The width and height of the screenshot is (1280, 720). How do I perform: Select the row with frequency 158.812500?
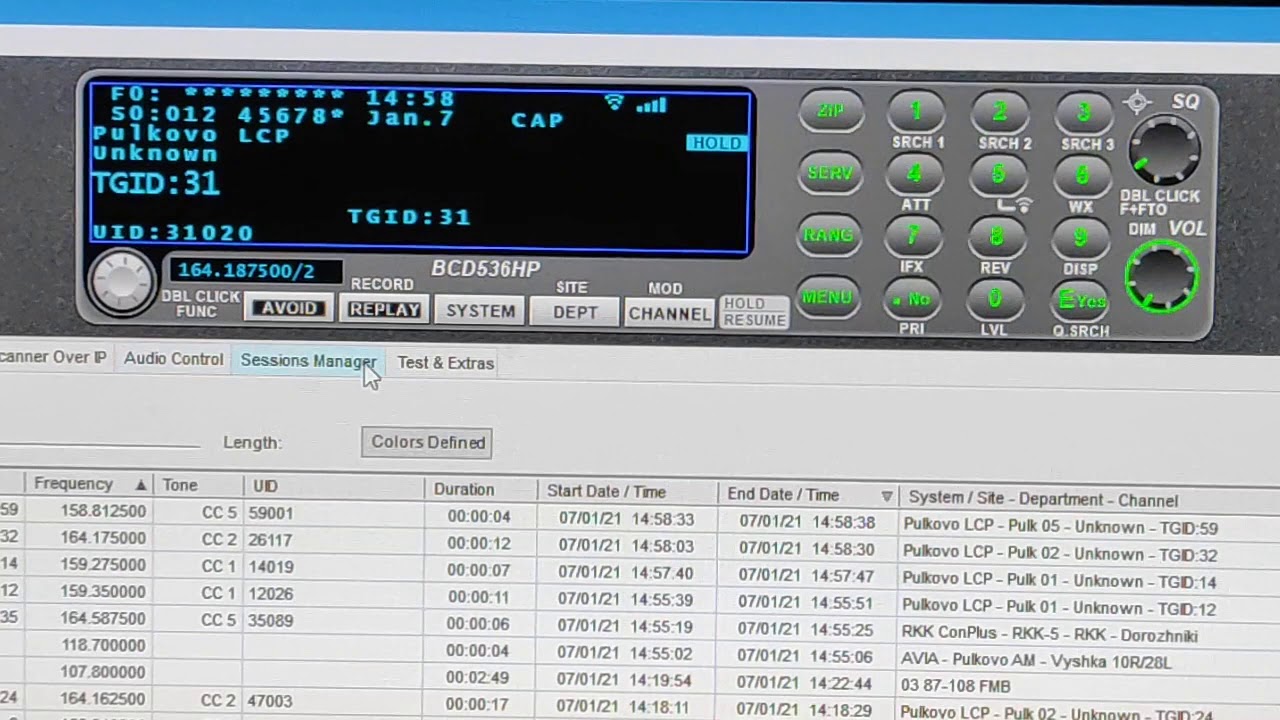640,517
